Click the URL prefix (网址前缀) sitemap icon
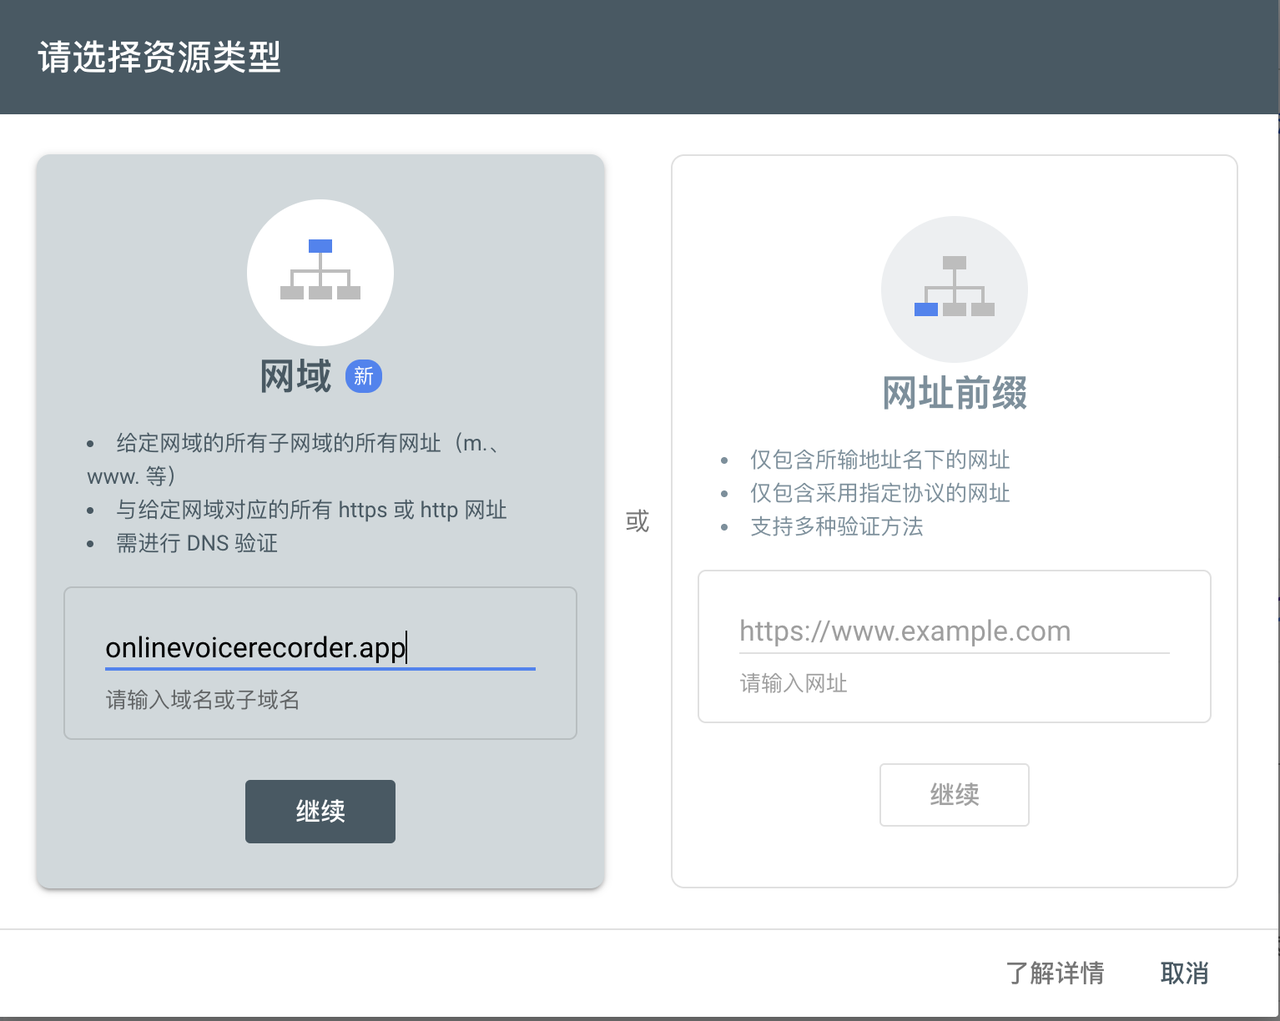Viewport: 1280px width, 1021px height. (954, 289)
